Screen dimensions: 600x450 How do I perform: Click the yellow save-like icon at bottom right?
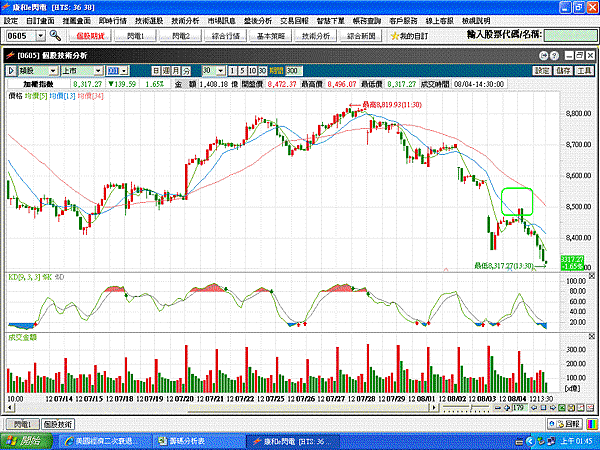571,408
